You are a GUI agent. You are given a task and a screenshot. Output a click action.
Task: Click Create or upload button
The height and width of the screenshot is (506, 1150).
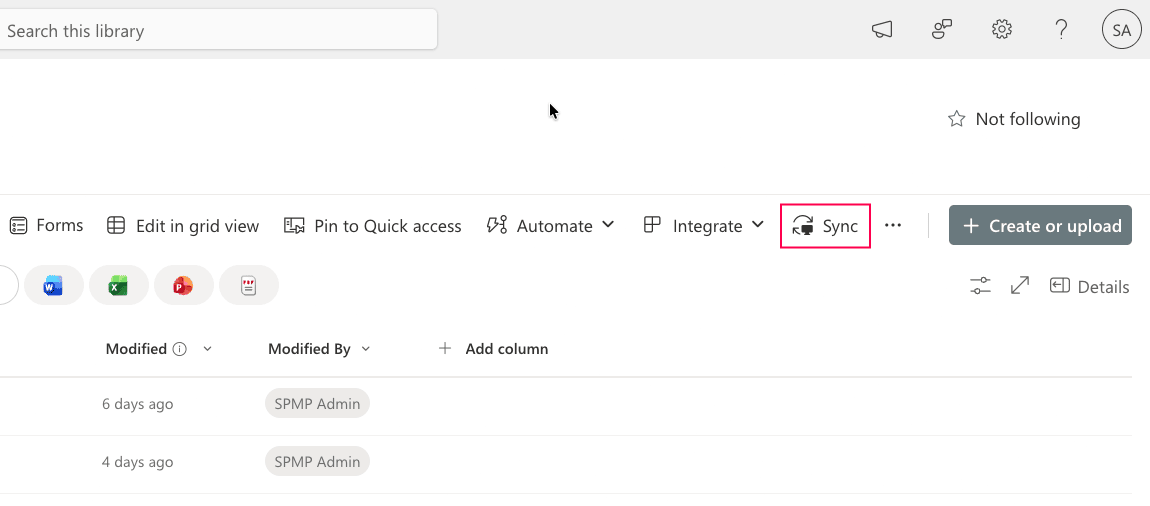tap(1040, 226)
